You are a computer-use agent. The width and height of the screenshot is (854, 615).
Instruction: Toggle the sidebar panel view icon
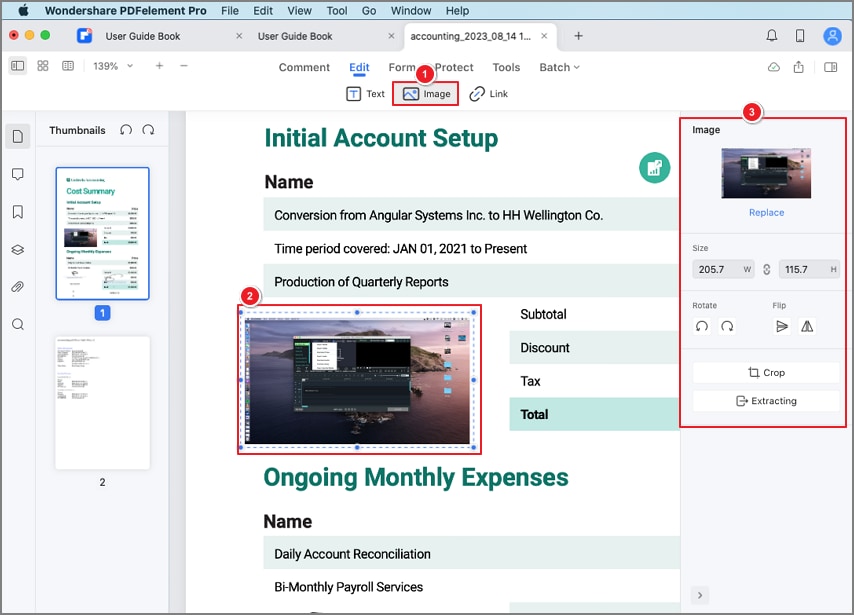tap(17, 66)
